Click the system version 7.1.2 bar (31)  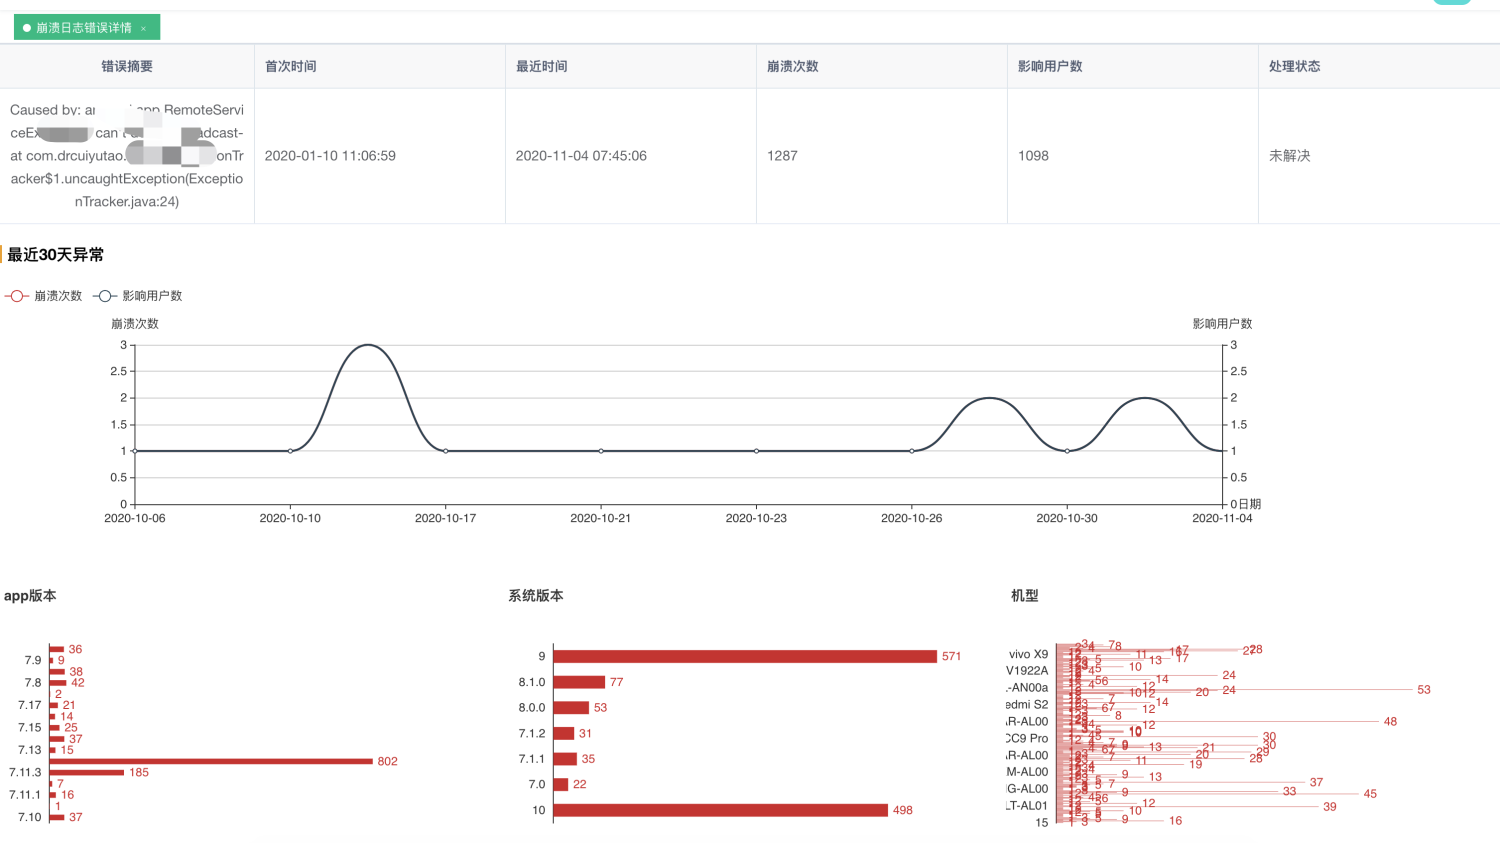(564, 733)
